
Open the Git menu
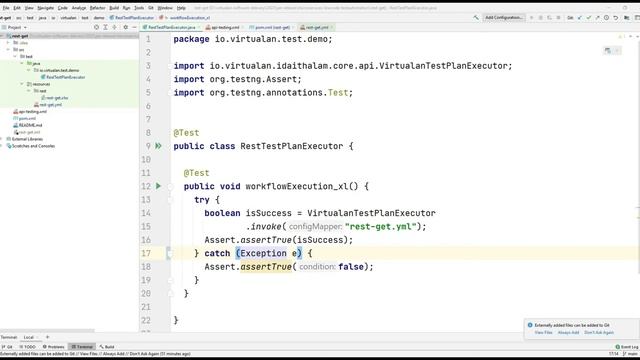[151, 8]
